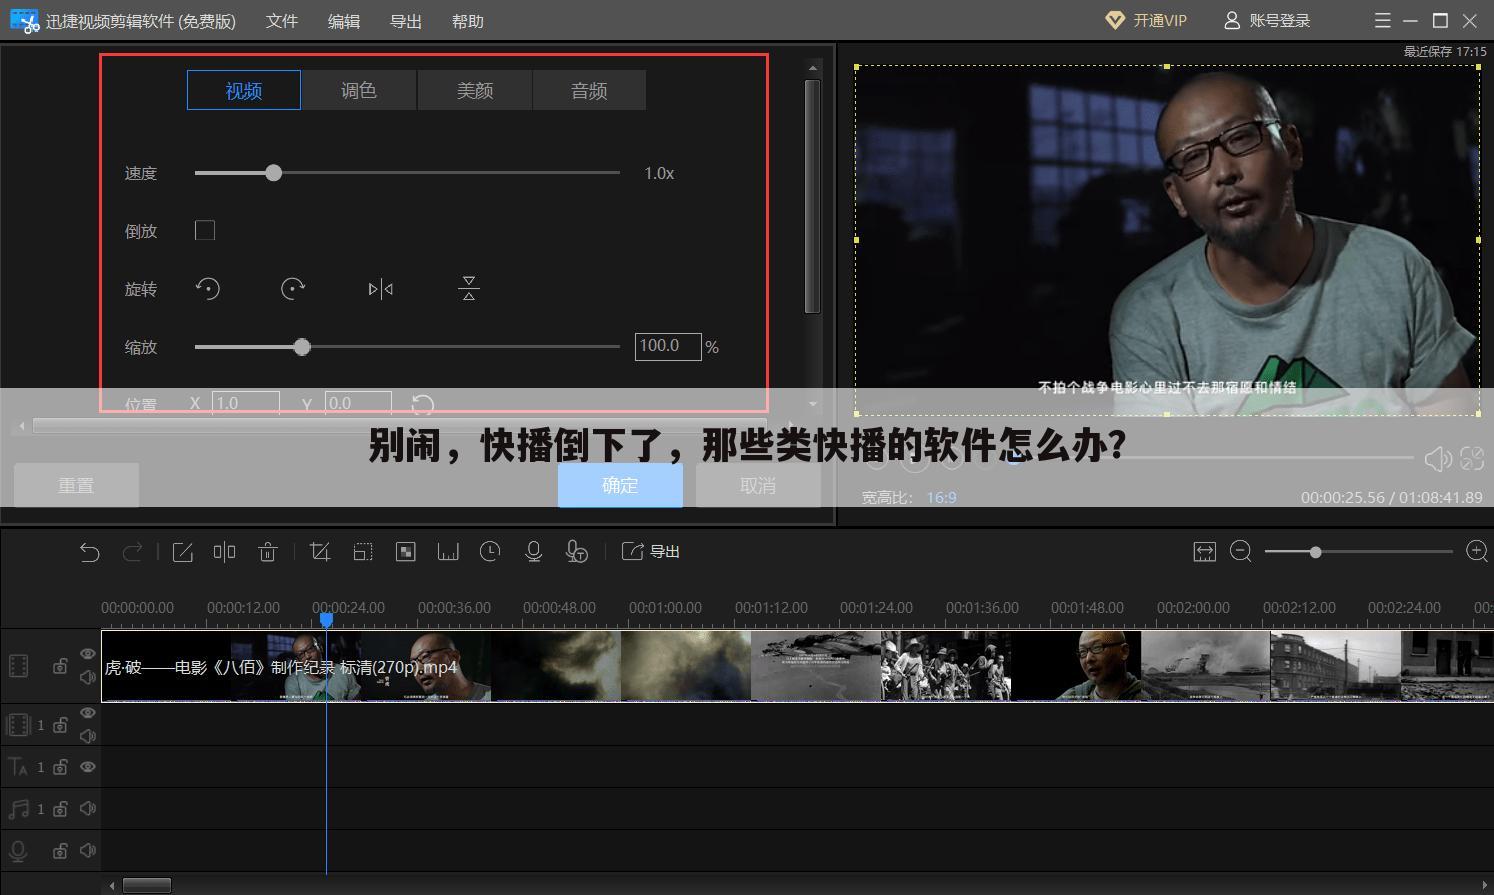Open the 文件 menu
This screenshot has width=1494, height=895.
pos(282,21)
